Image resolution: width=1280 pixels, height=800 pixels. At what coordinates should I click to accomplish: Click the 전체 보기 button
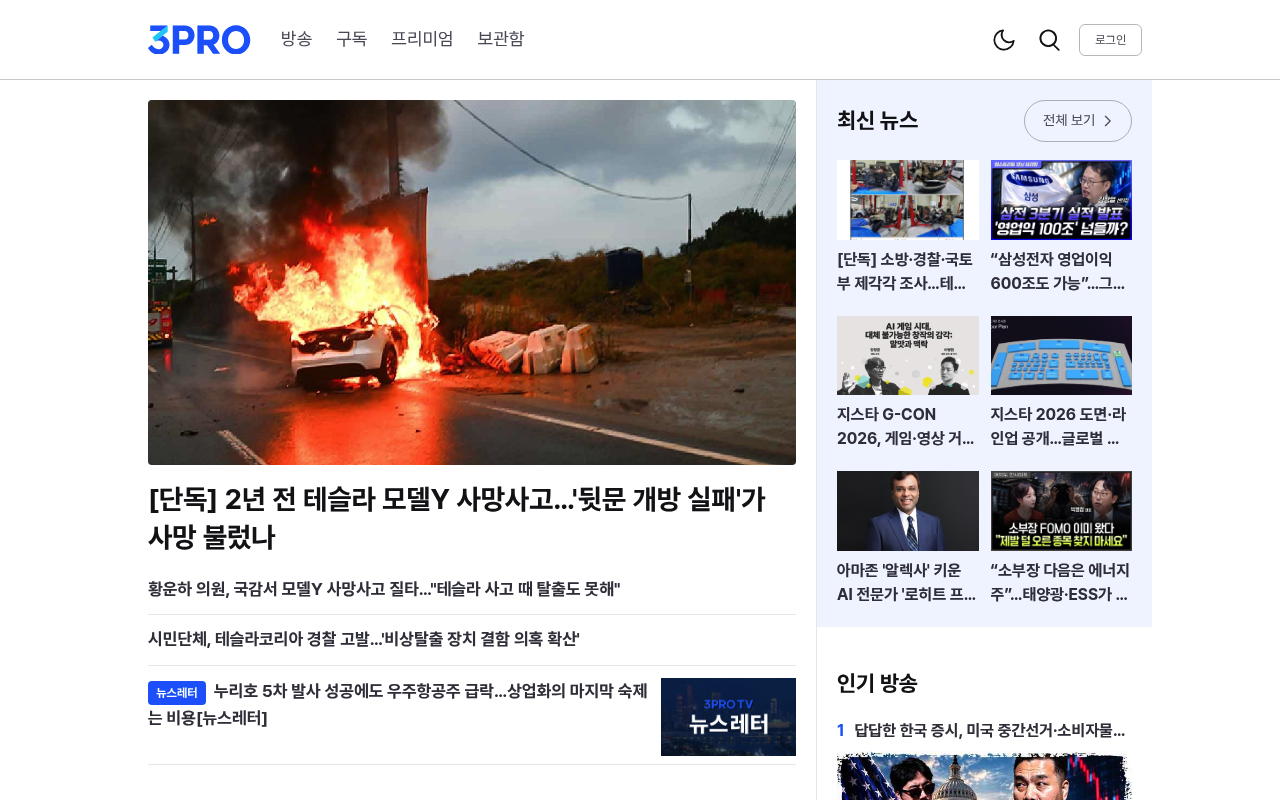pos(1078,121)
